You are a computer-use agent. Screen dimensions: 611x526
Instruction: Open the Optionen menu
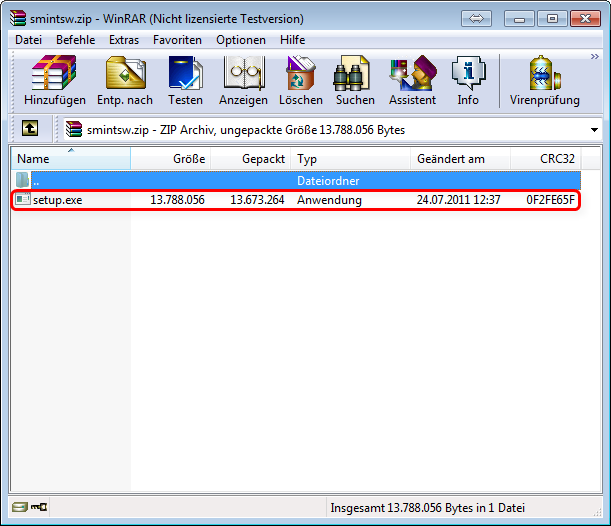[x=241, y=40]
